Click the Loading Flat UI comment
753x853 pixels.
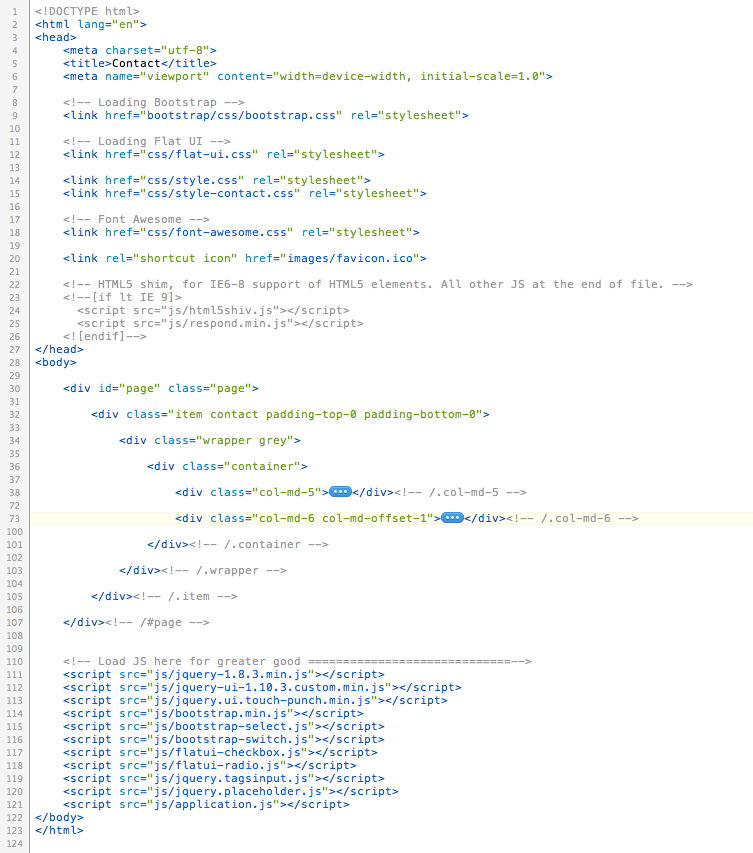(x=147, y=141)
